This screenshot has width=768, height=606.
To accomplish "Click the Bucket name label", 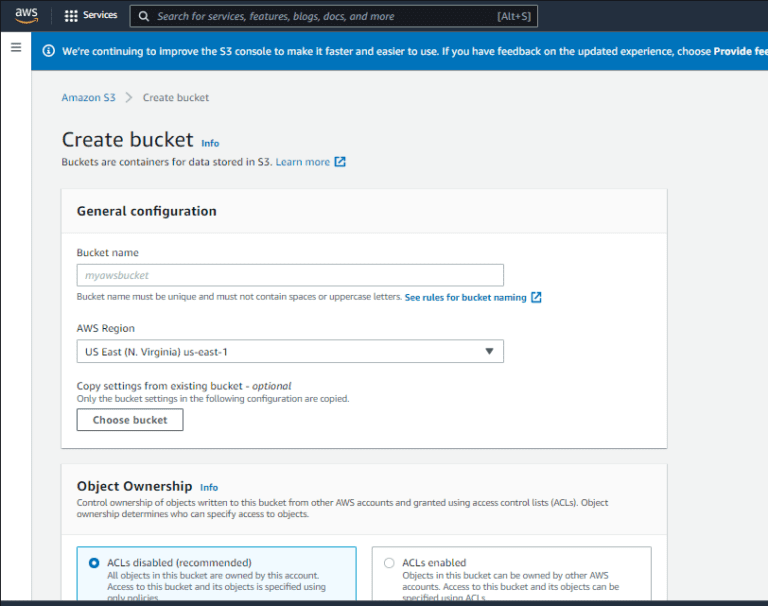I will pos(107,252).
